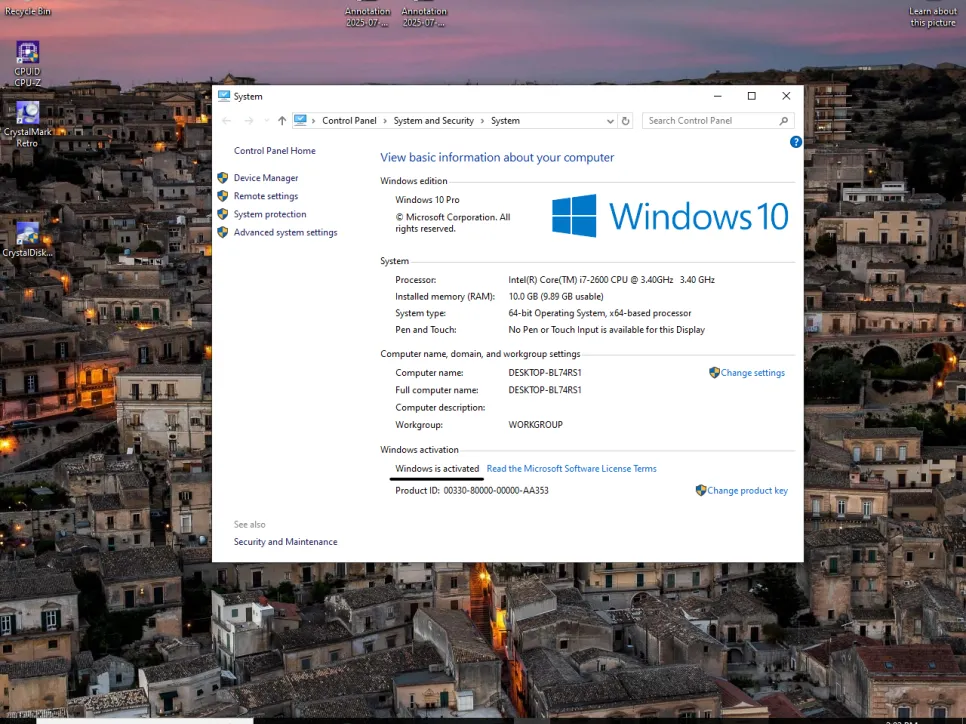Click shield icon next to Change product key

(700, 490)
